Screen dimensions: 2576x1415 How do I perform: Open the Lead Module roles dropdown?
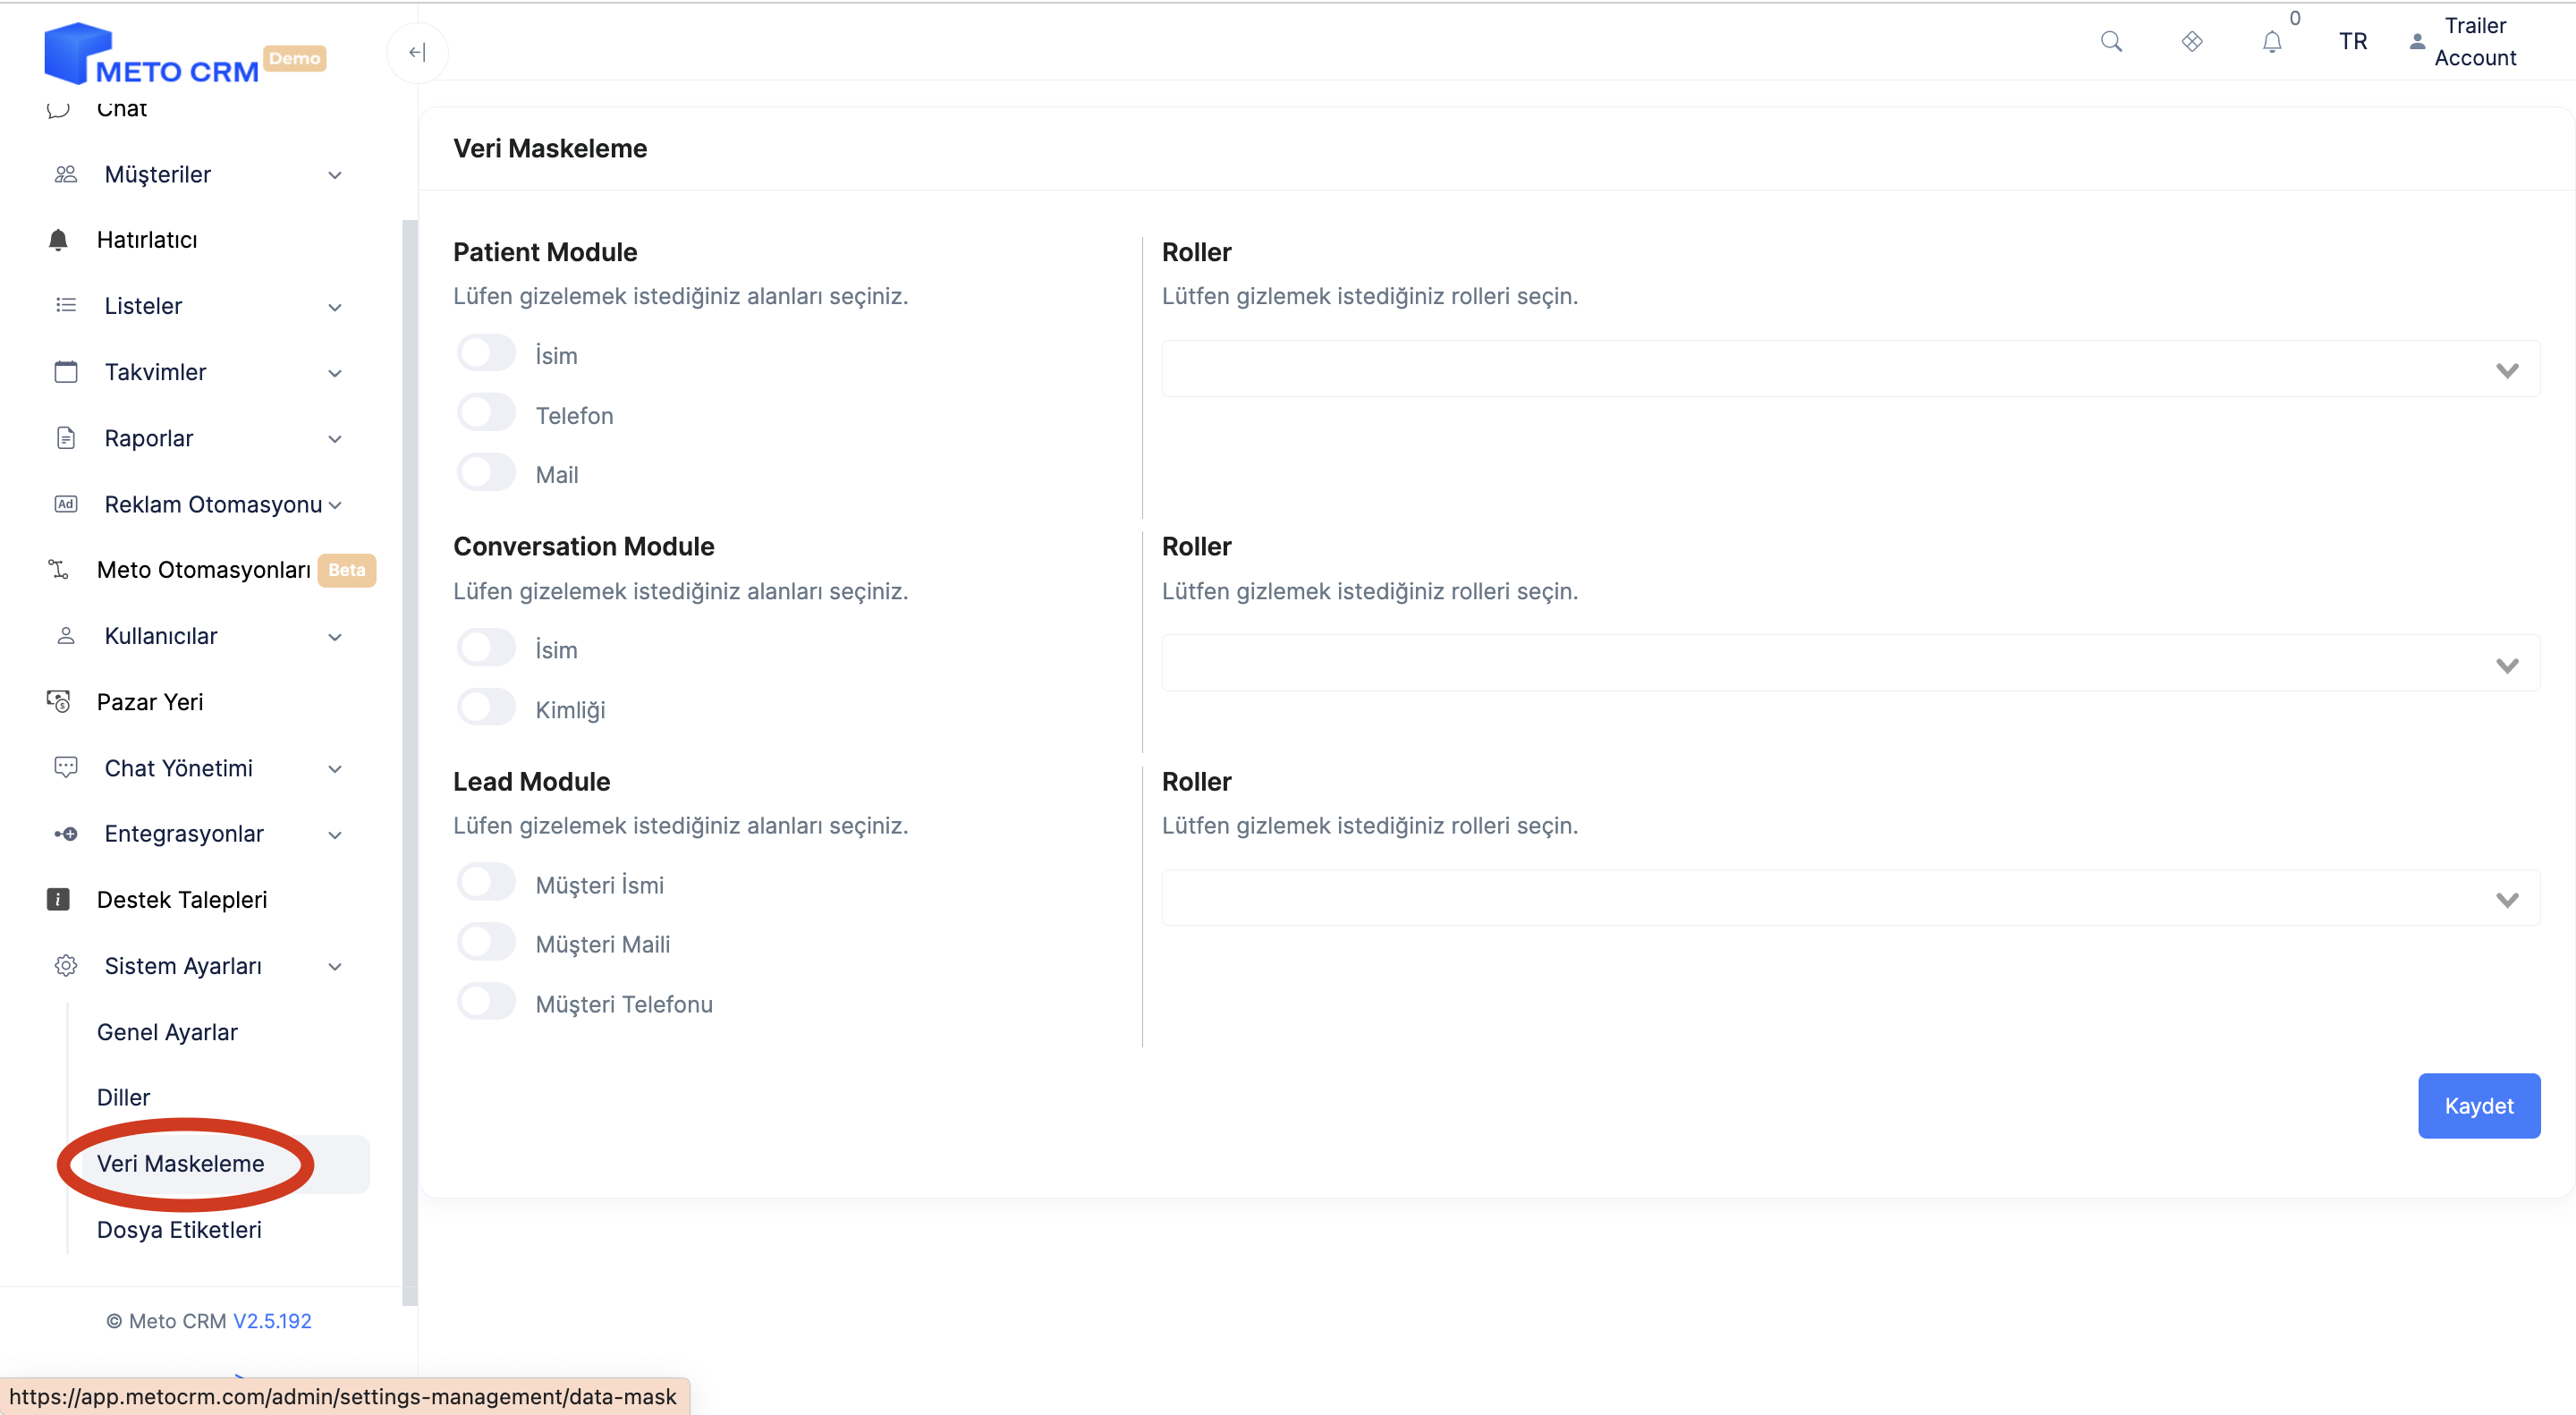pyautogui.click(x=1850, y=898)
